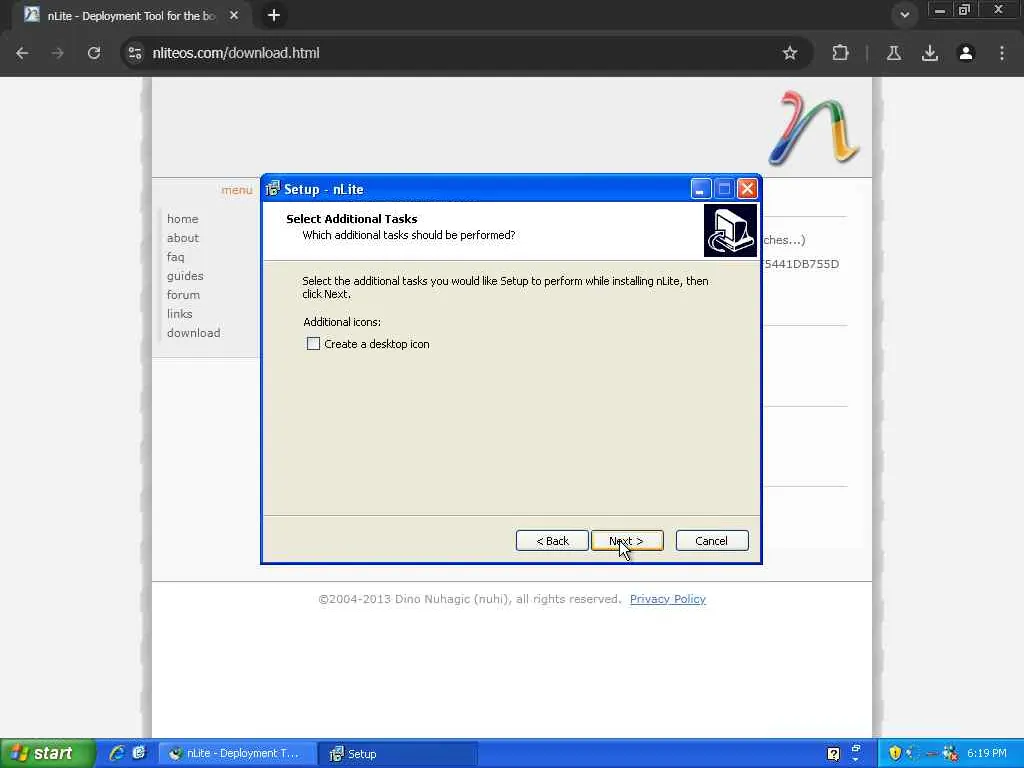Viewport: 1024px width, 768px height.
Task: Open the browser Downloads icon
Action: [930, 53]
